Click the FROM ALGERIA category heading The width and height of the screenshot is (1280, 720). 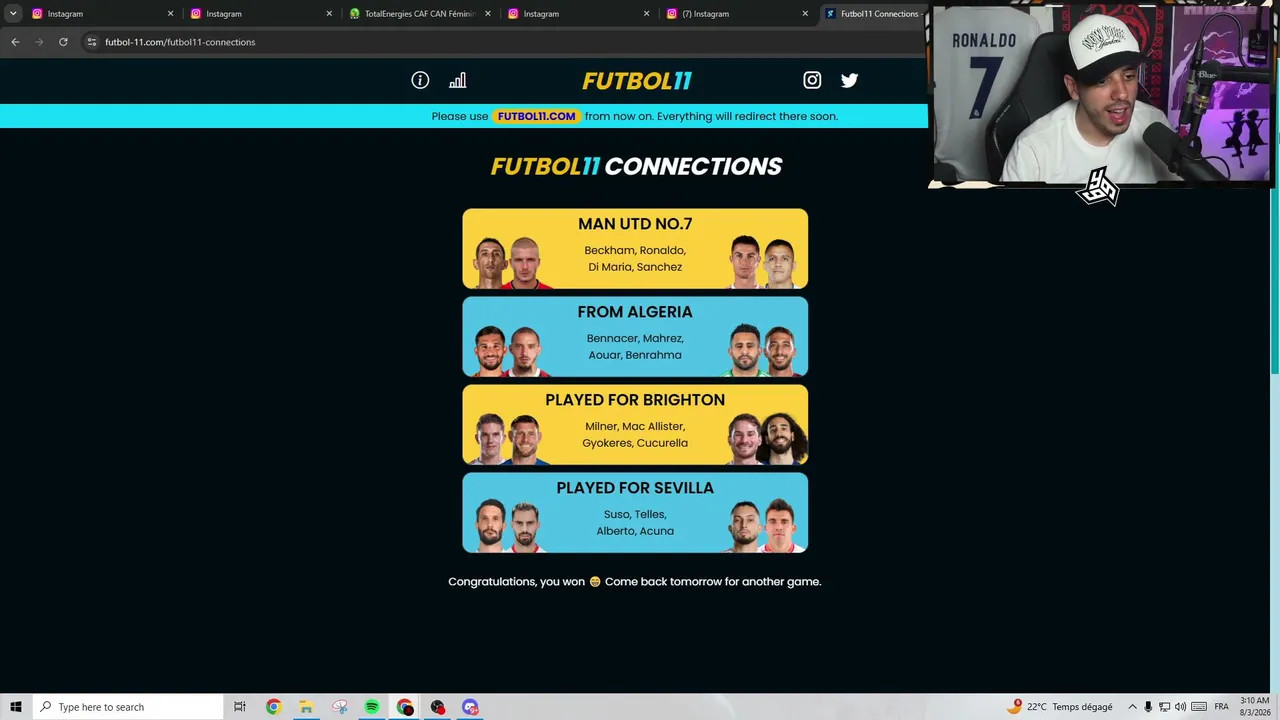pyautogui.click(x=635, y=312)
